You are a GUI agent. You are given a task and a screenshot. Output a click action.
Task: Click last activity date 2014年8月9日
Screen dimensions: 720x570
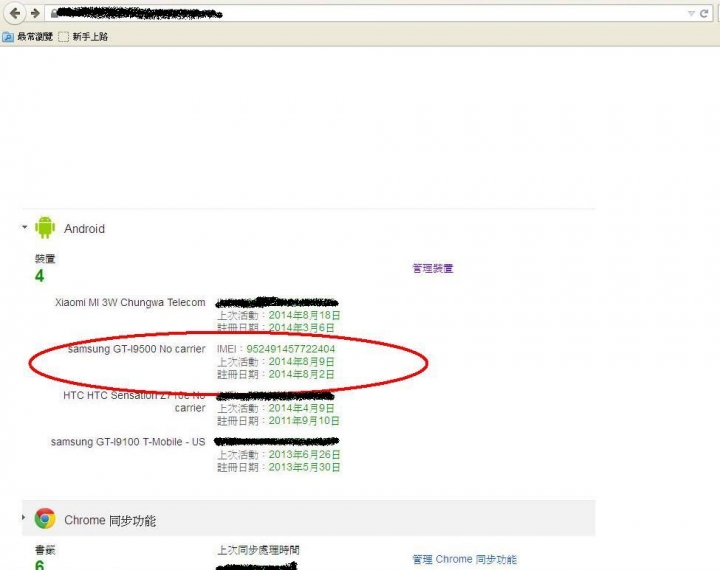(301, 362)
